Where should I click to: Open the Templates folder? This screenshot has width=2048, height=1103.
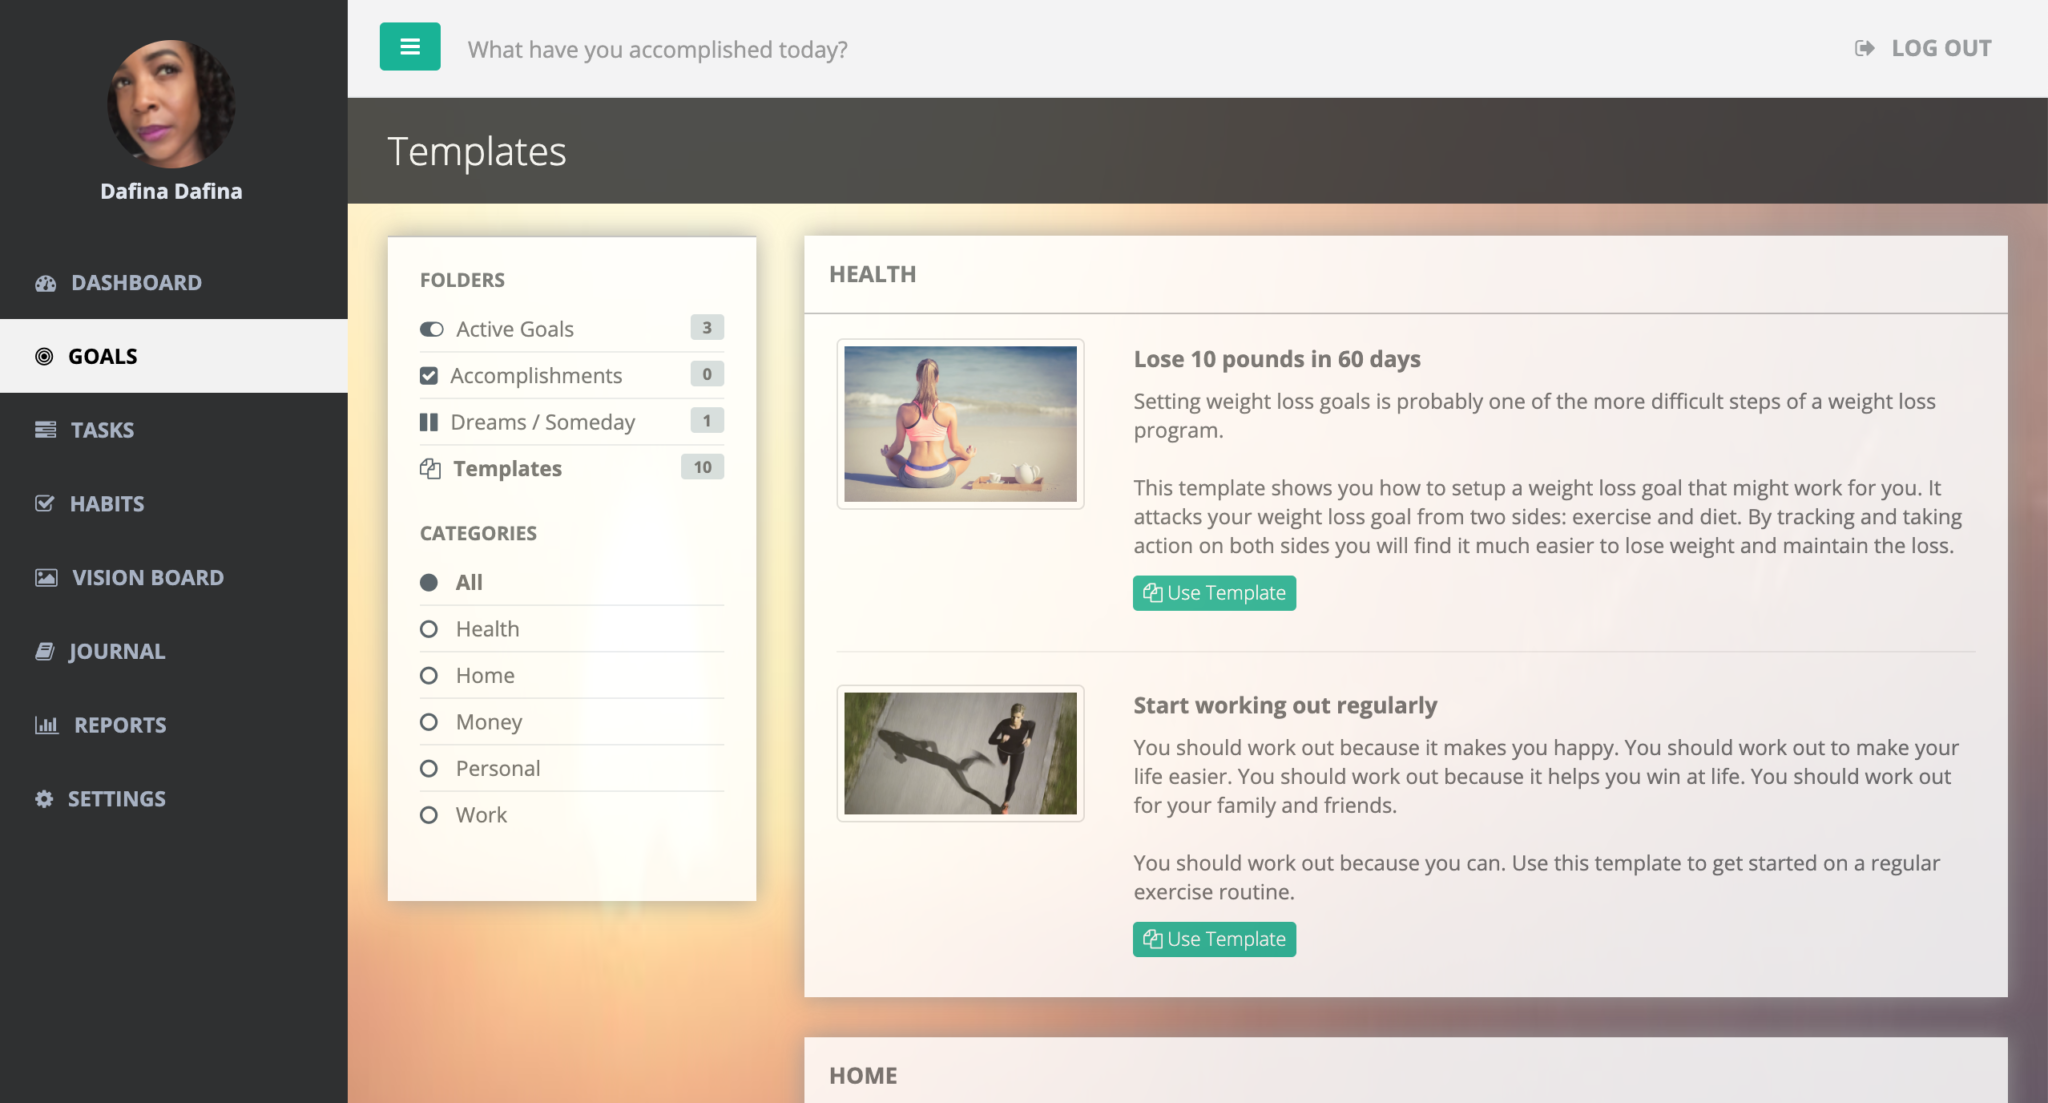572,469
